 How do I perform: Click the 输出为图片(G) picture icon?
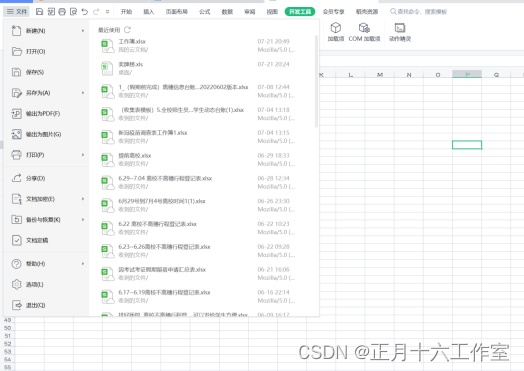tap(16, 134)
